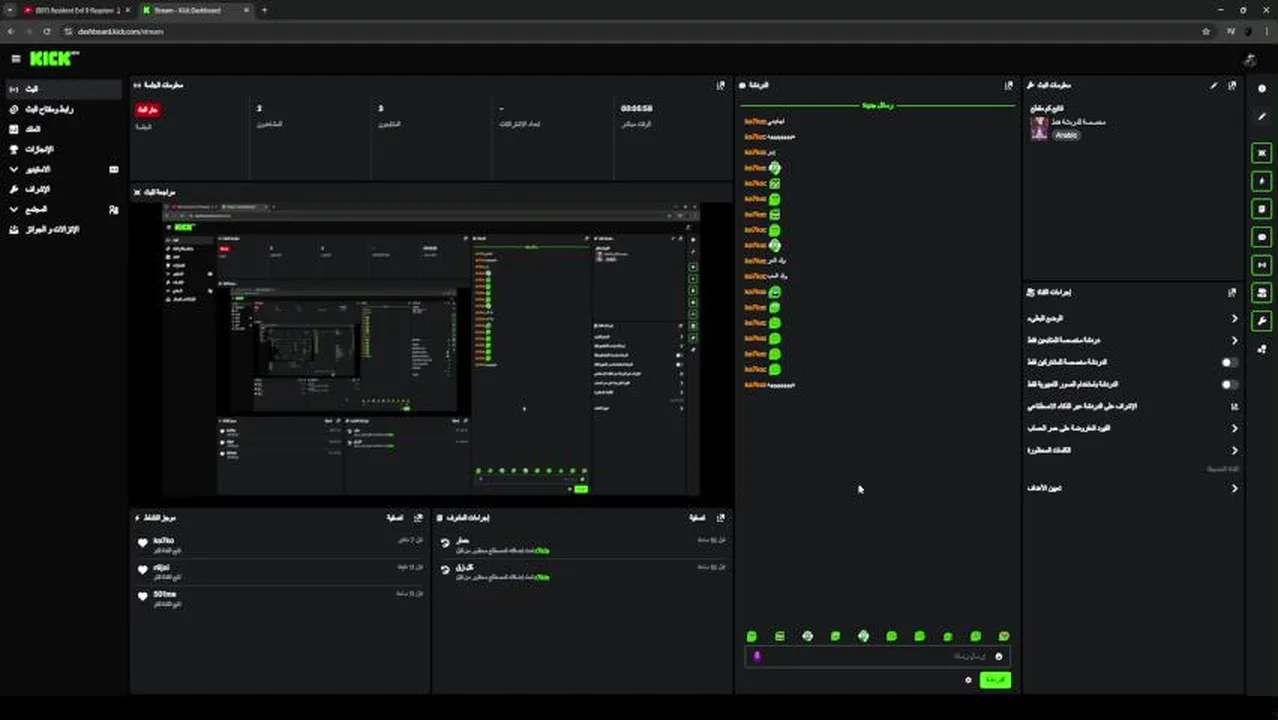Select the Stream - Kick Dashboard browser tab
Image resolution: width=1278 pixels, height=720 pixels.
click(x=195, y=10)
